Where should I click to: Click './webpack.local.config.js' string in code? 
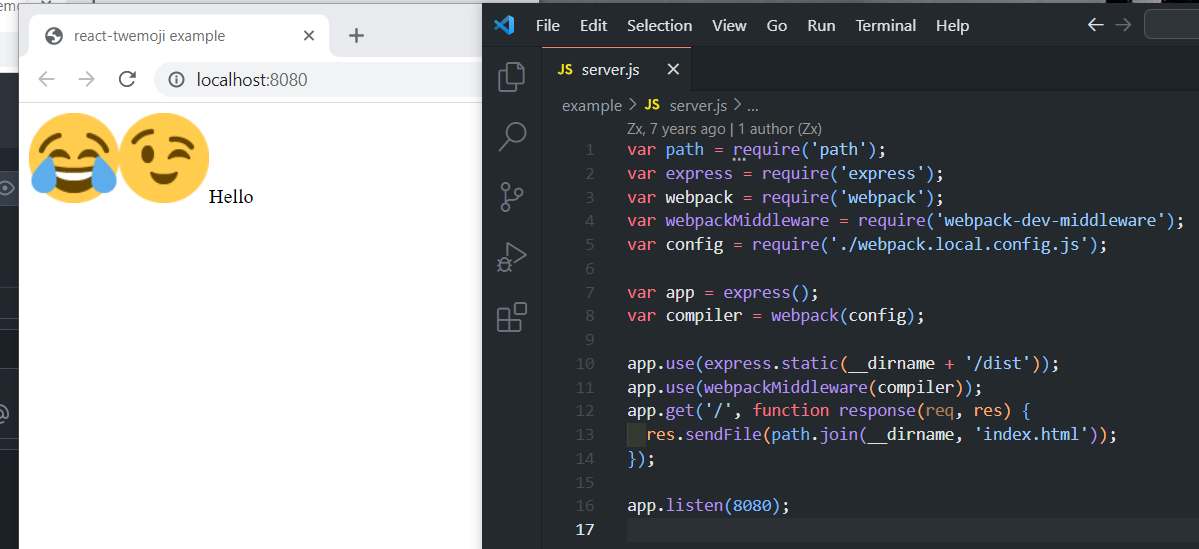[x=958, y=245]
